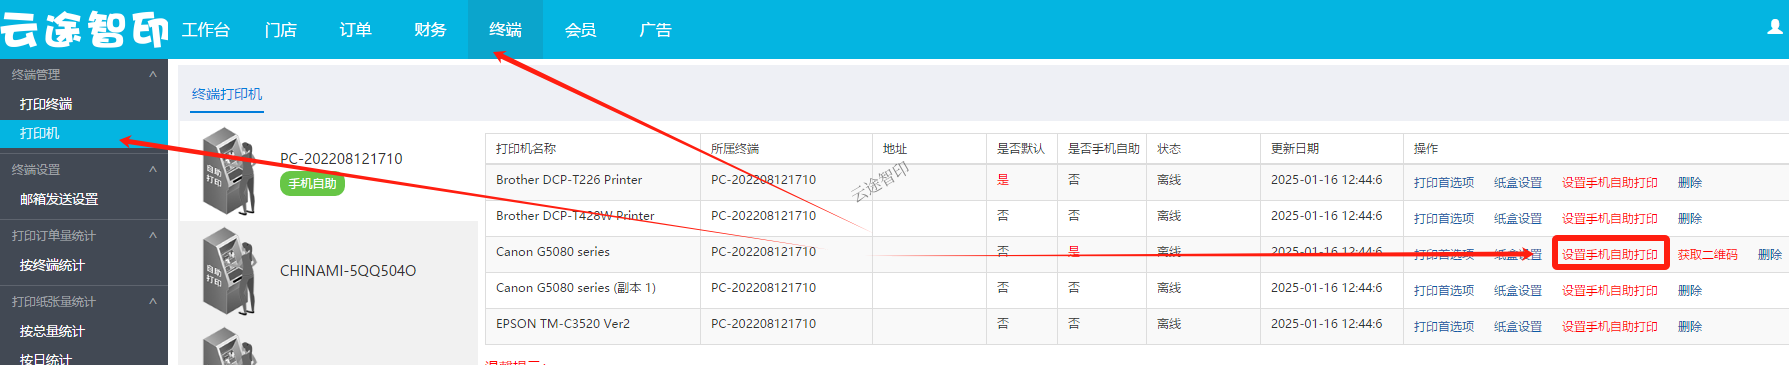1789x365 pixels.
Task: Select terminal PC-202208121710 in the list
Action: coord(341,159)
